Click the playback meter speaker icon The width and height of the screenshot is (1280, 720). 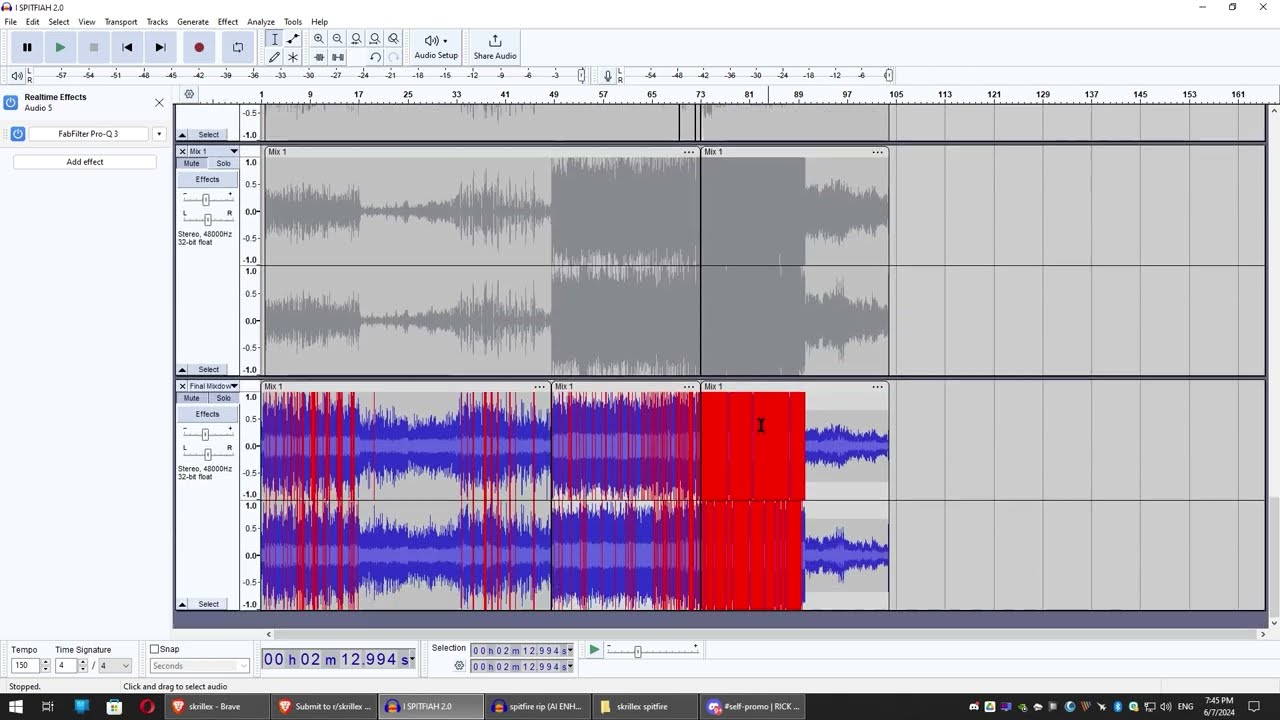[x=17, y=76]
